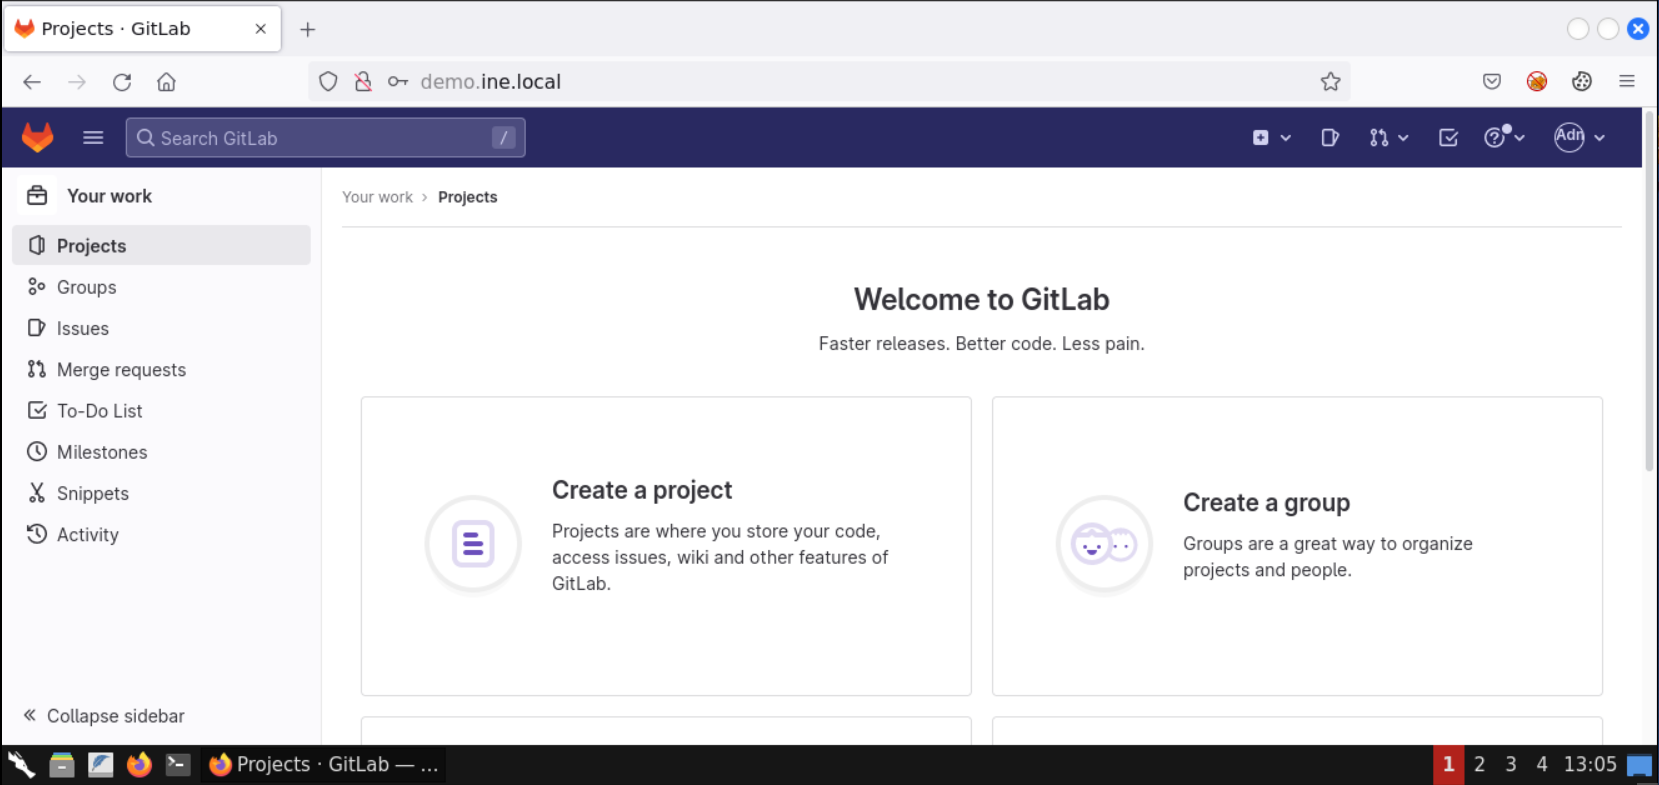The width and height of the screenshot is (1659, 785).
Task: Launch the text editor from the taskbar
Action: click(101, 765)
